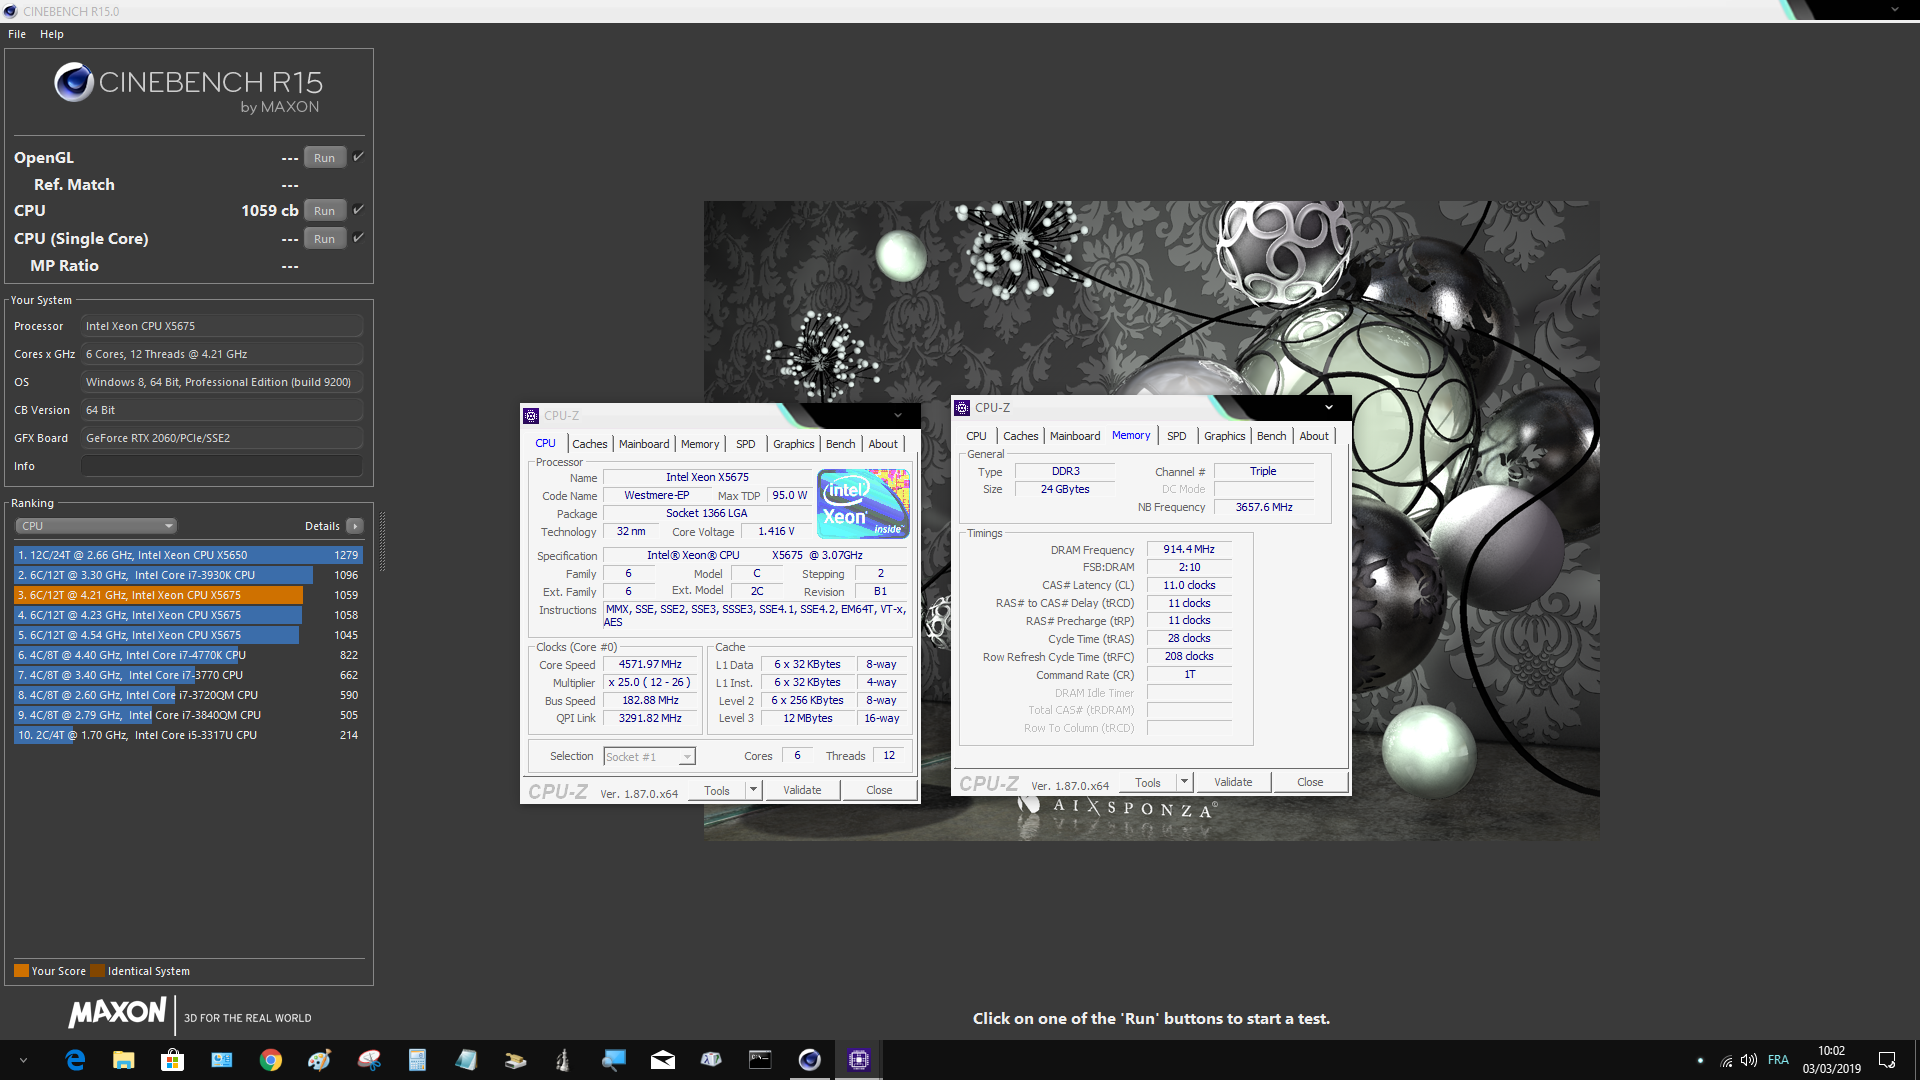Viewport: 1920px width, 1080px height.
Task: Run the CPU benchmark test
Action: pyautogui.click(x=324, y=210)
